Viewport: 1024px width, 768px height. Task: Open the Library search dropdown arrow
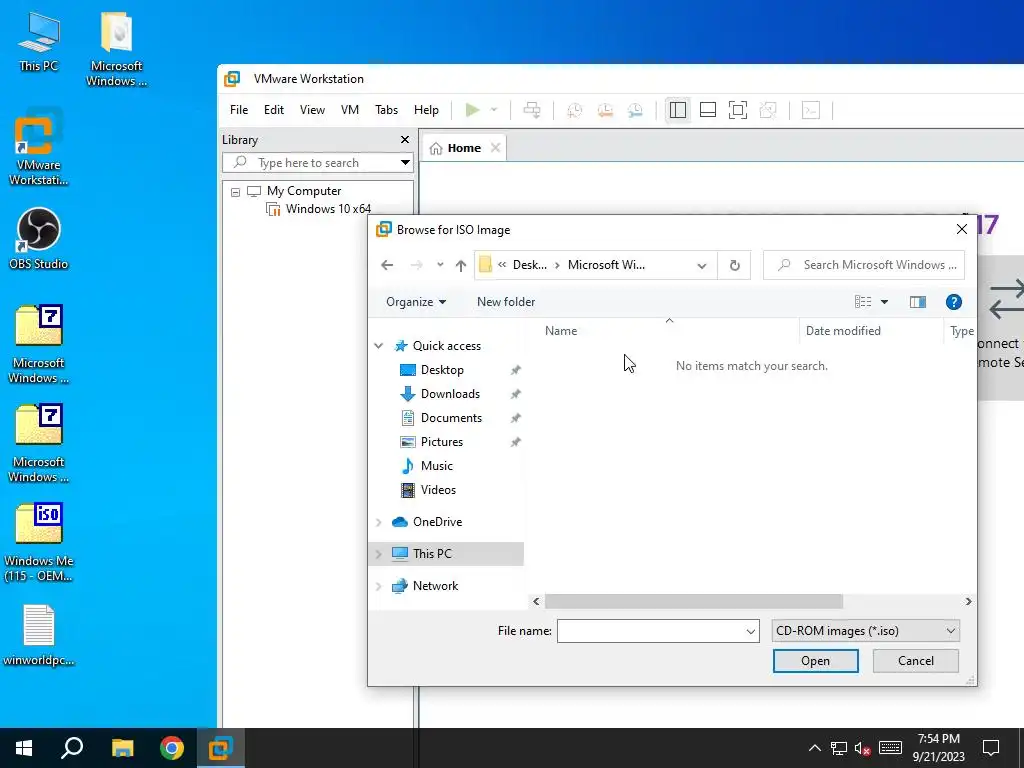pos(405,163)
